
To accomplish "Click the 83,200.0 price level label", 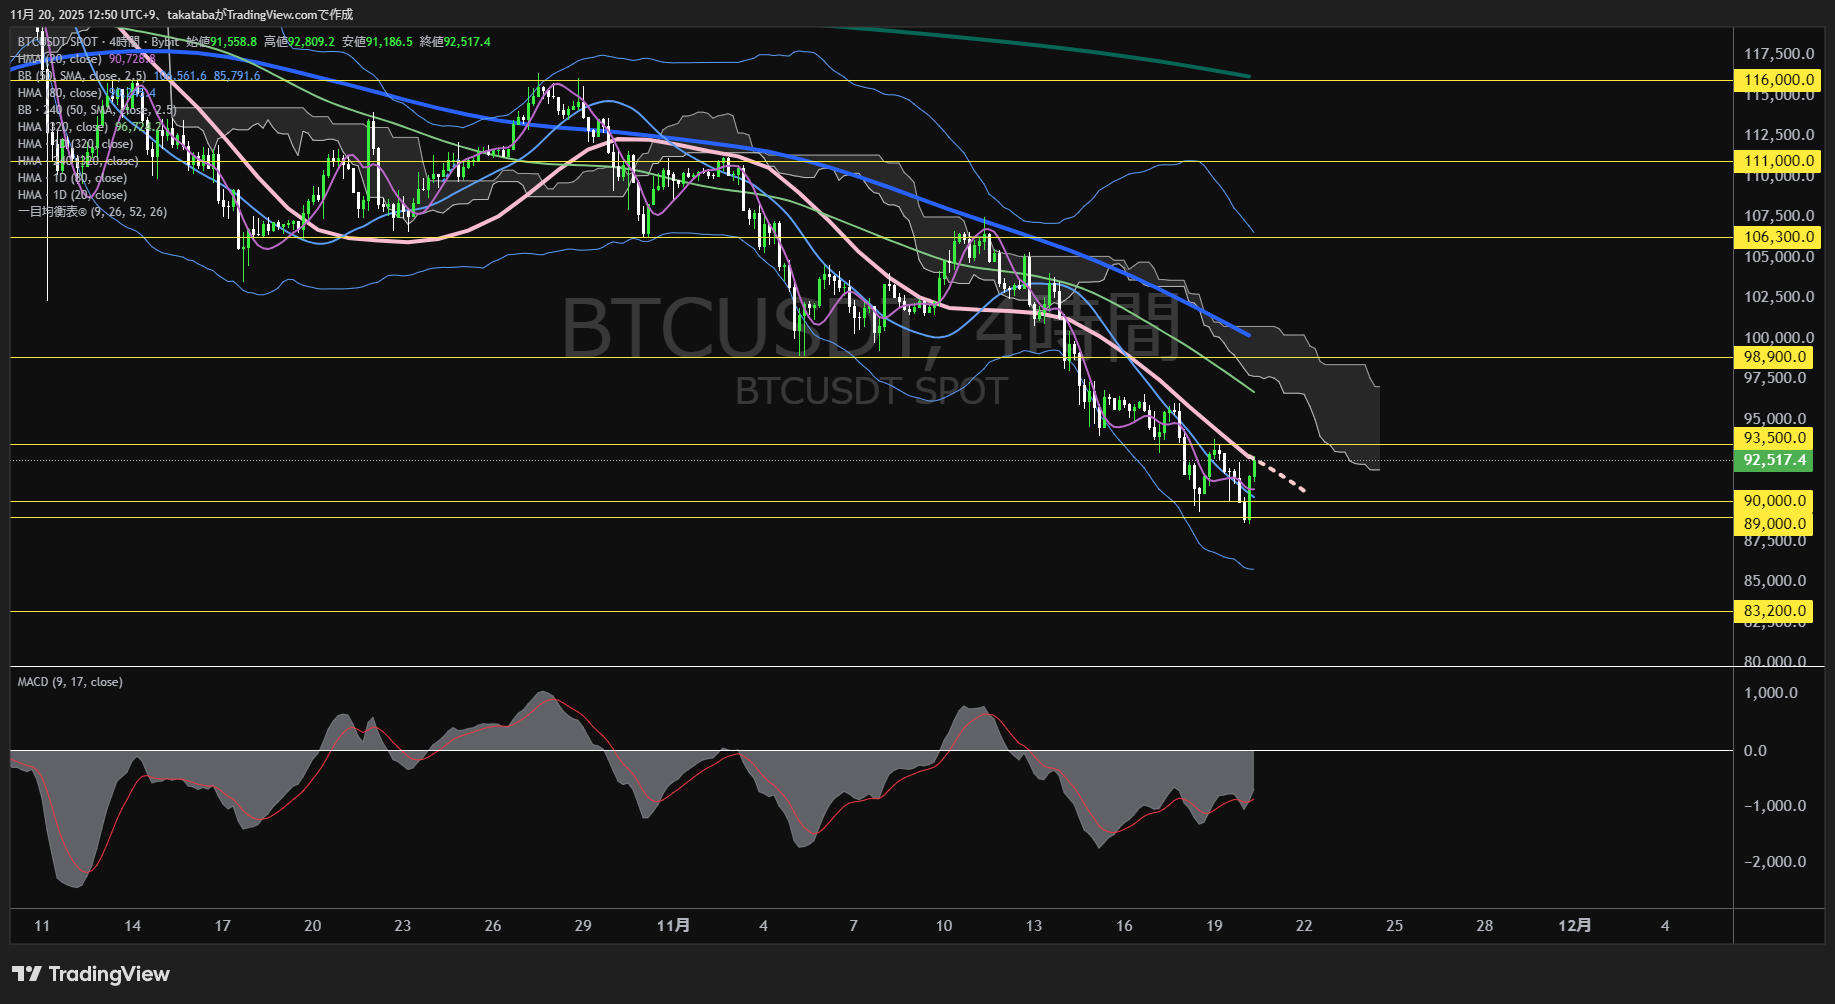I will pos(1776,611).
